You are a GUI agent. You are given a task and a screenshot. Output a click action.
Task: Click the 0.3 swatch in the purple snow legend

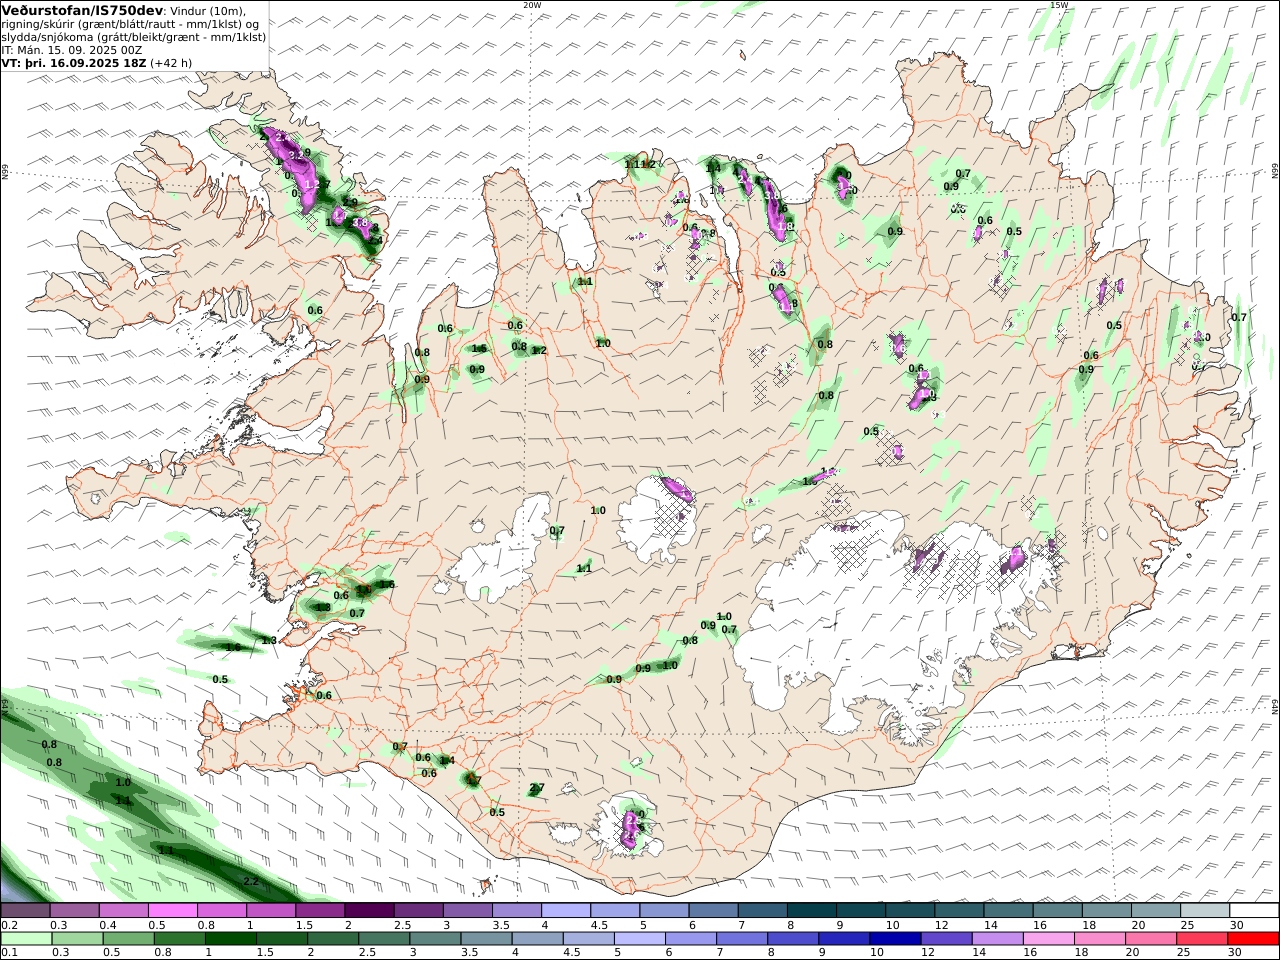74,911
